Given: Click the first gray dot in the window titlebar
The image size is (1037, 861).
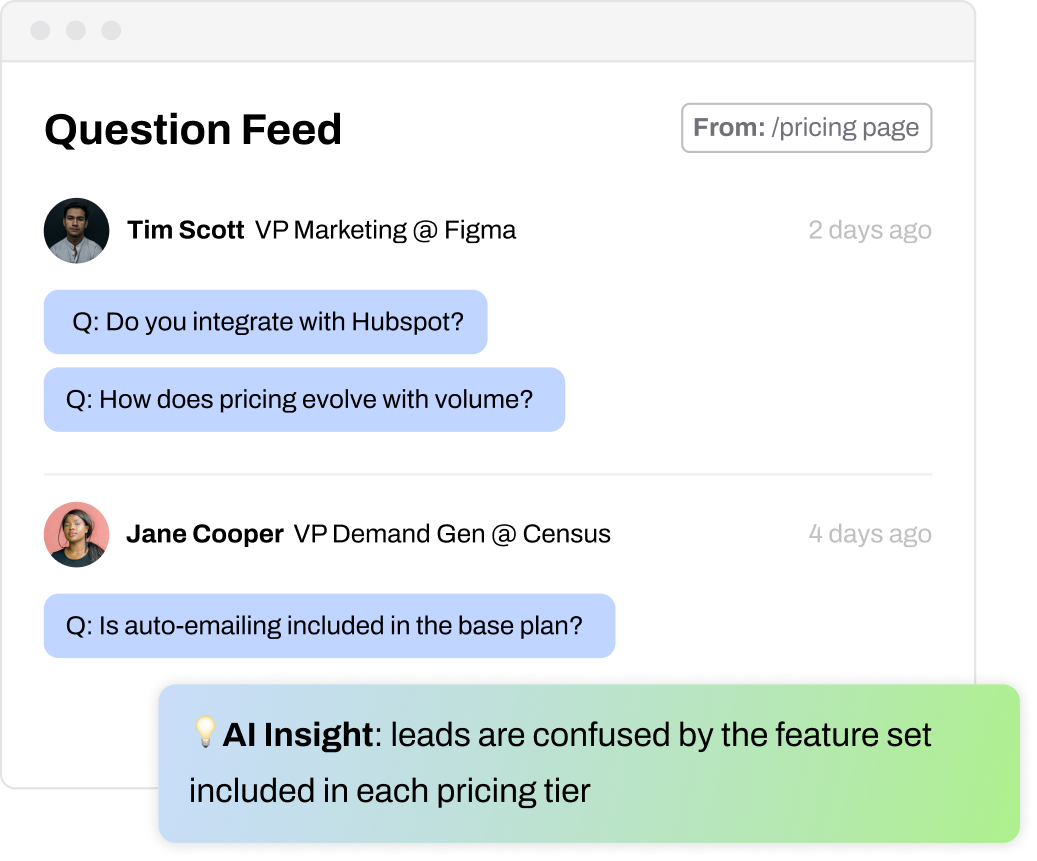Looking at the screenshot, I should click(x=39, y=30).
